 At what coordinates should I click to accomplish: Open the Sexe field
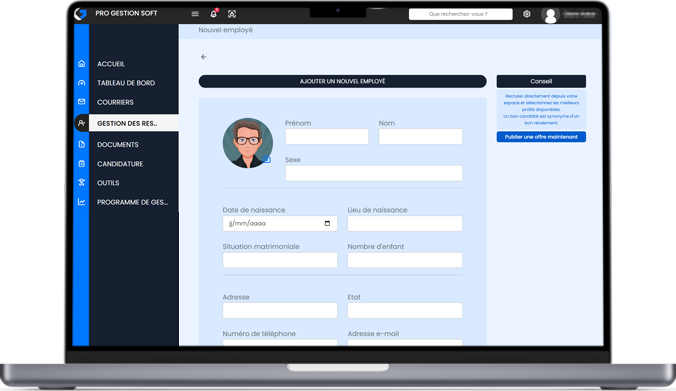tap(374, 173)
